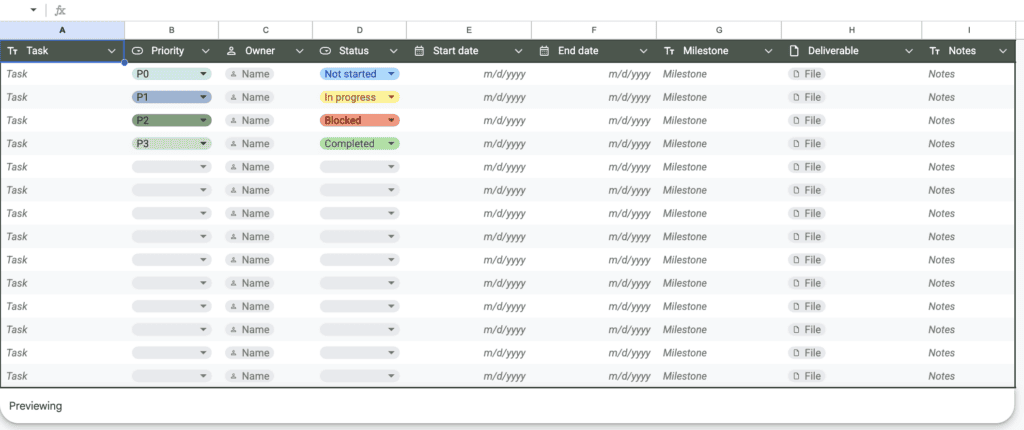Select column D header
Image resolution: width=1024 pixels, height=430 pixels.
[x=360, y=30]
